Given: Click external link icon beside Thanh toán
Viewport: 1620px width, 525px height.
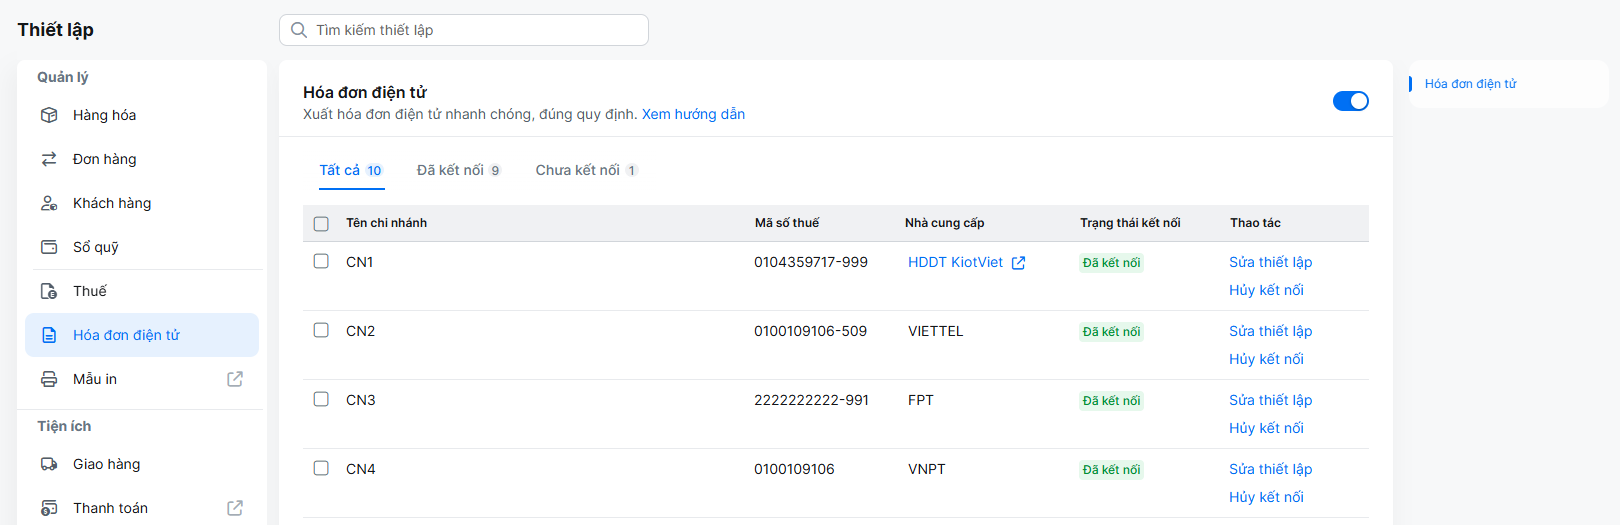Looking at the screenshot, I should [x=235, y=508].
